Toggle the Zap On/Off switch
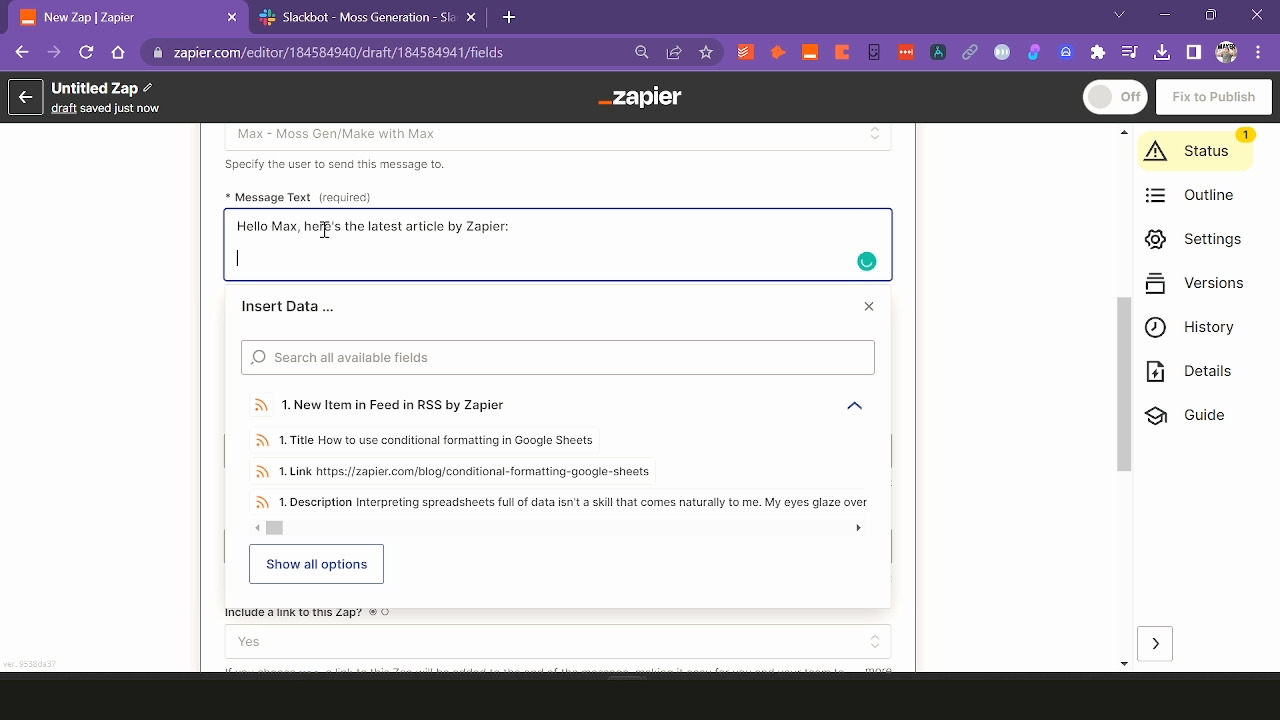Image resolution: width=1280 pixels, height=720 pixels. [1115, 97]
